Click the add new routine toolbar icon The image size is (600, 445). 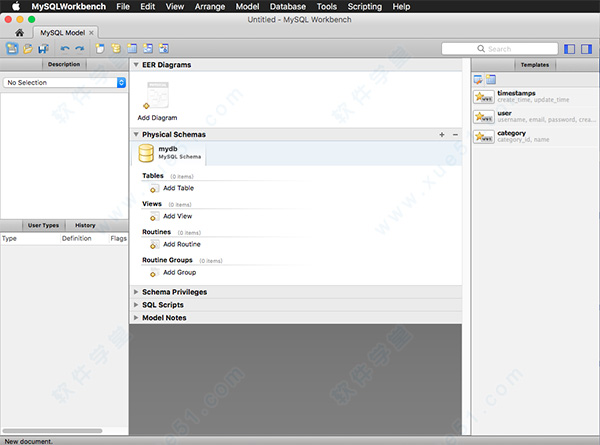164,49
